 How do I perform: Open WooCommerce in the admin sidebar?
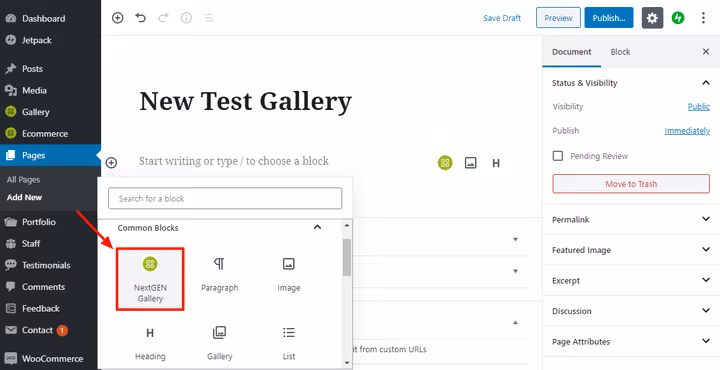click(52, 359)
